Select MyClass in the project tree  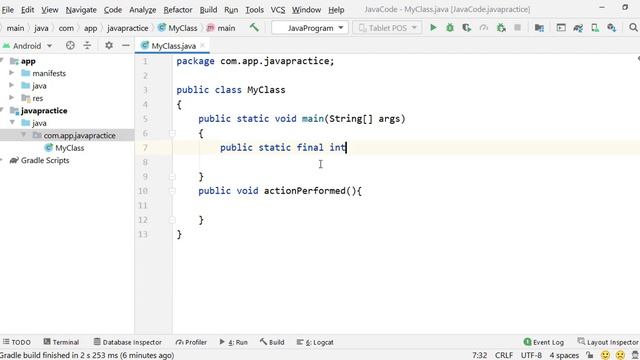pos(69,148)
